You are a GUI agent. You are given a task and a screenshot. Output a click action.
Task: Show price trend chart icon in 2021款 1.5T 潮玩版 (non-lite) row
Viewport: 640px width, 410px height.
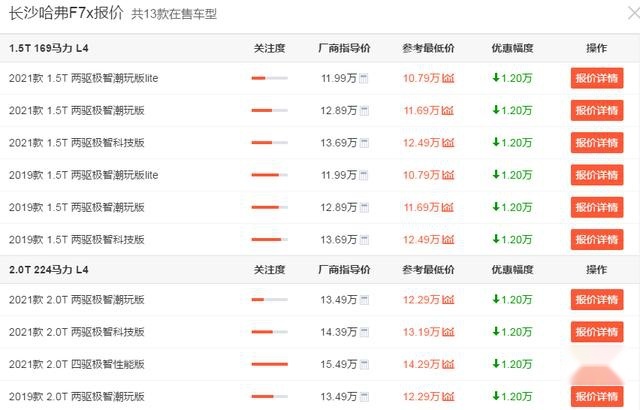[x=448, y=110]
